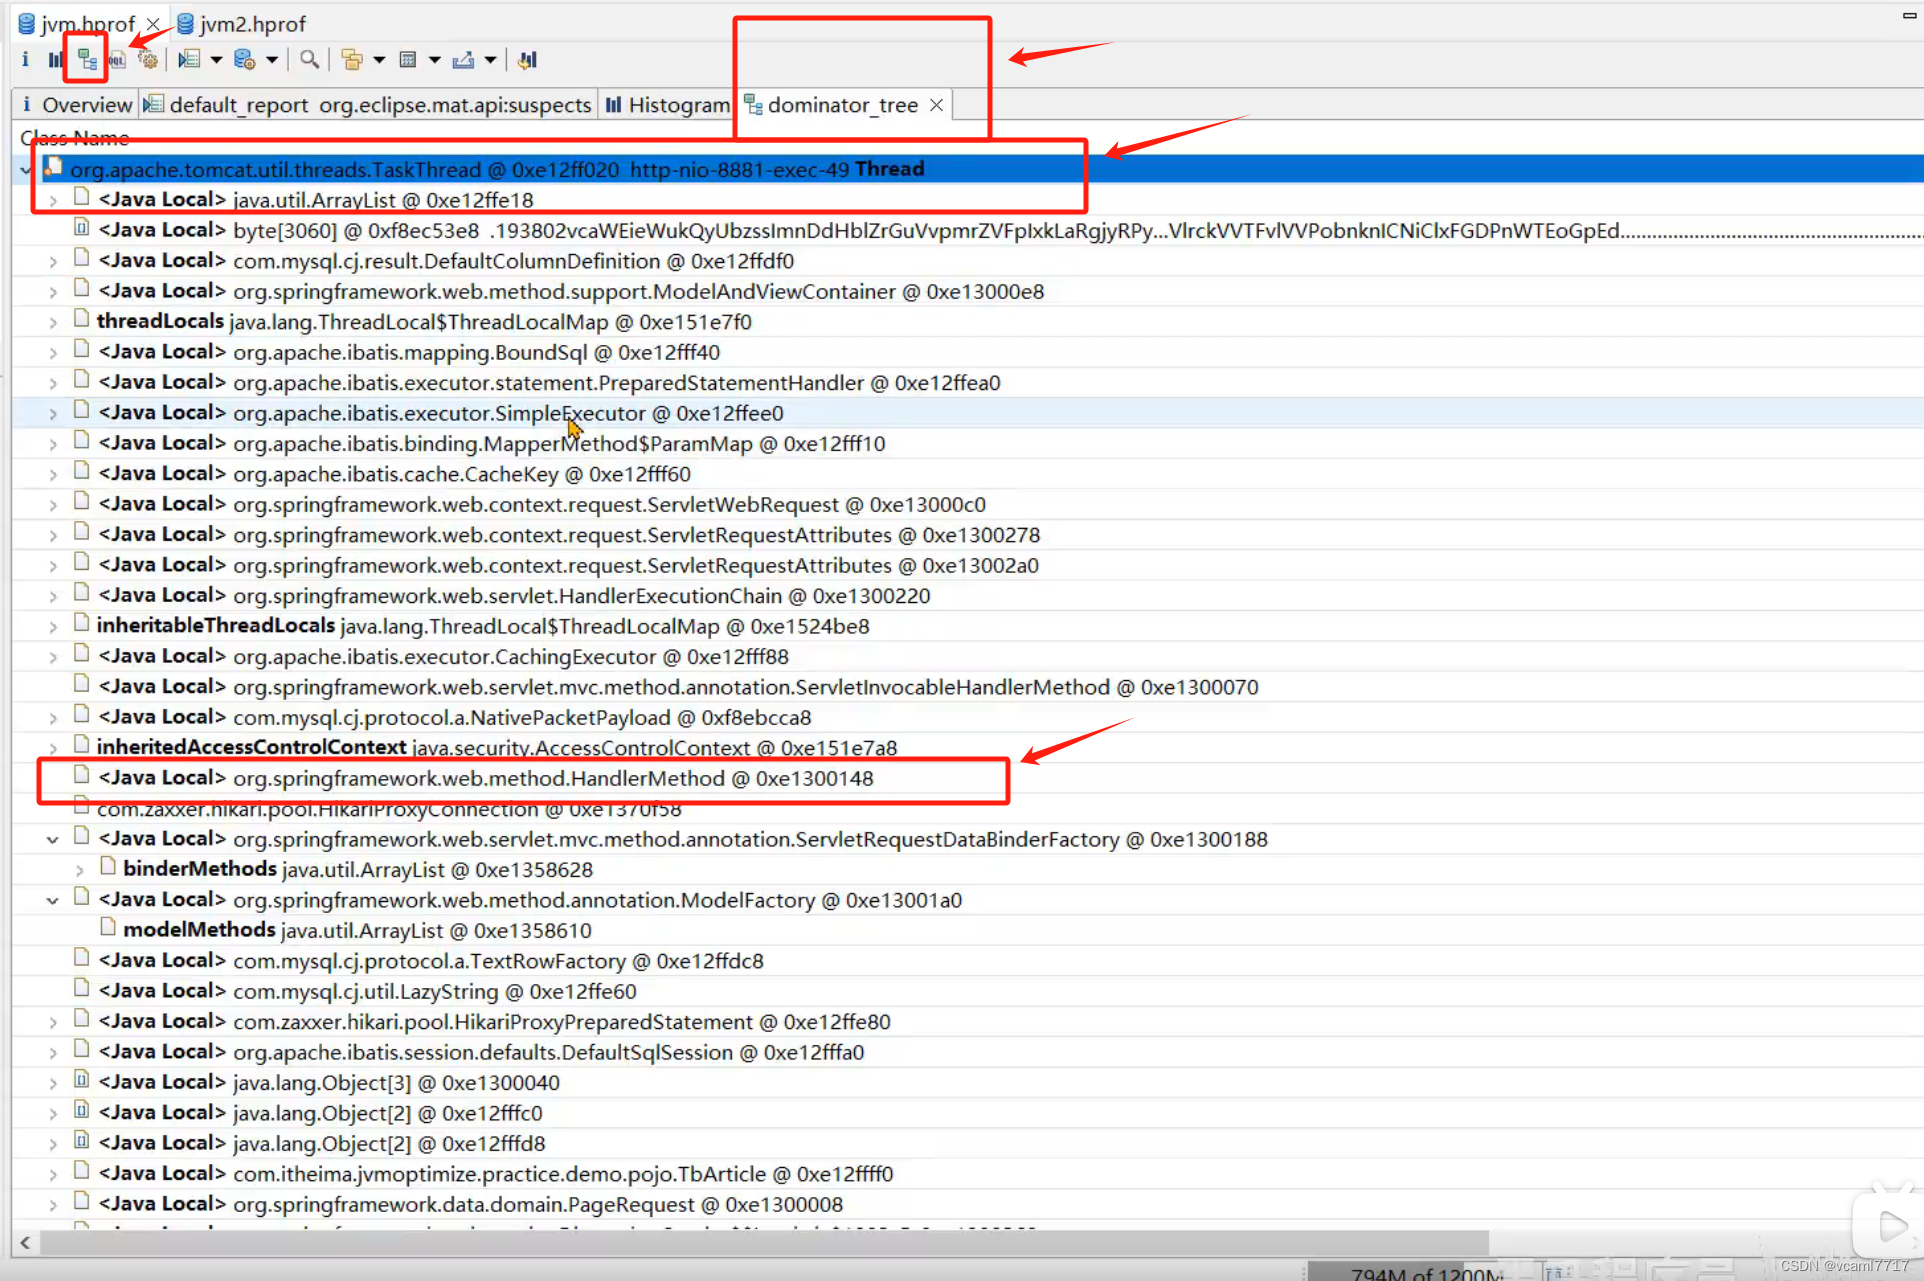
Task: Click the byte[3060] array row icon
Action: (81, 228)
